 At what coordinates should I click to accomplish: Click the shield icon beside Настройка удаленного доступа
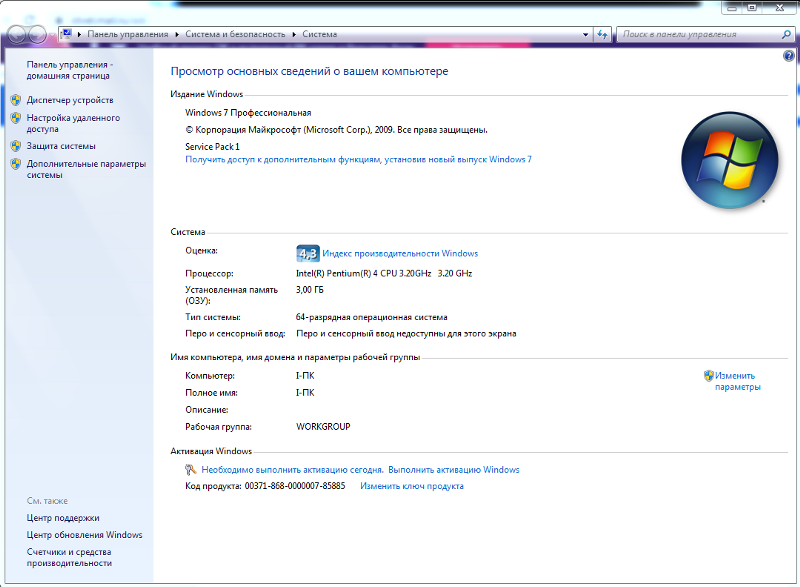pos(16,118)
